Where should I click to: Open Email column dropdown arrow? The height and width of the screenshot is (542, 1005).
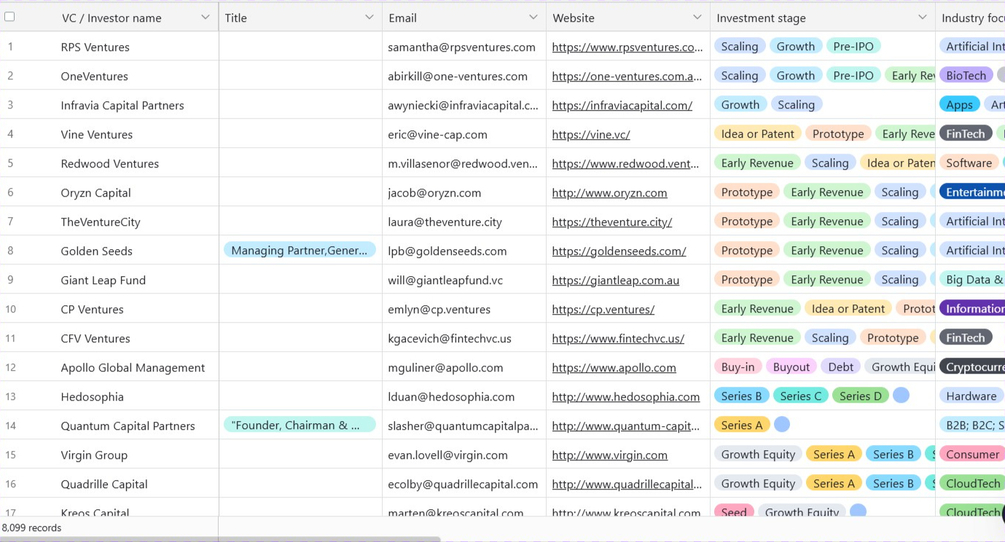click(533, 17)
